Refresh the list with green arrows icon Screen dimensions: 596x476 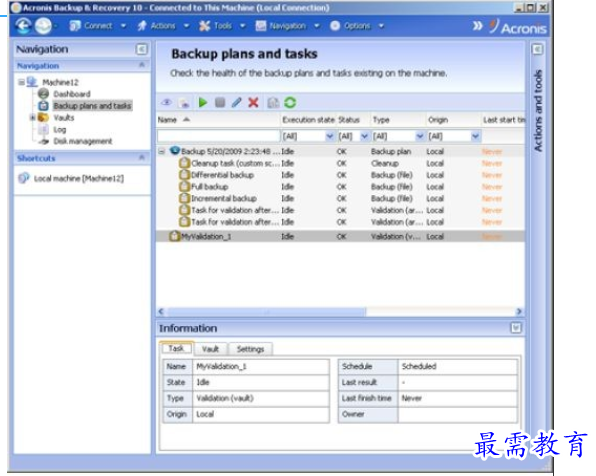(290, 103)
